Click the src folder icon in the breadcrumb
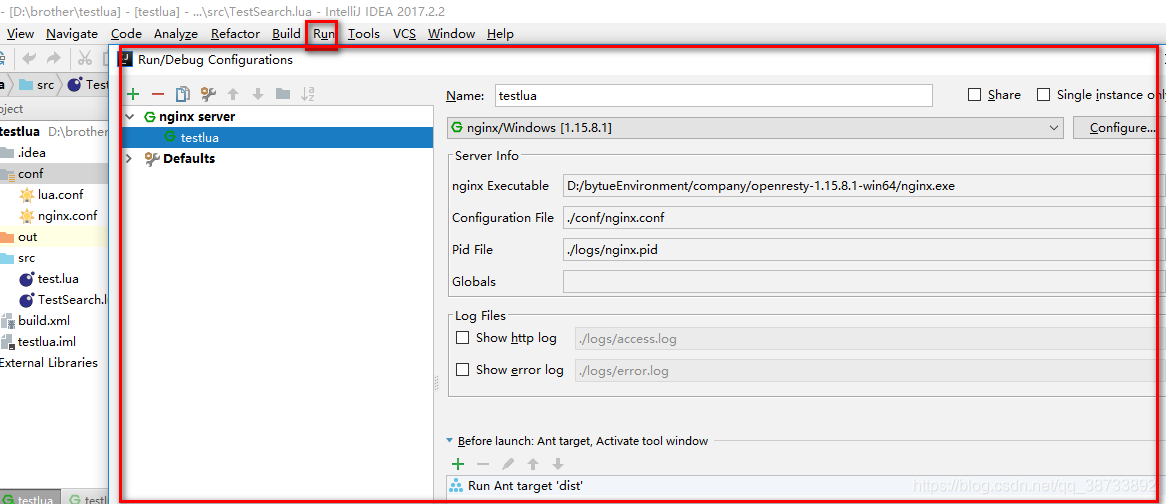 [26, 85]
